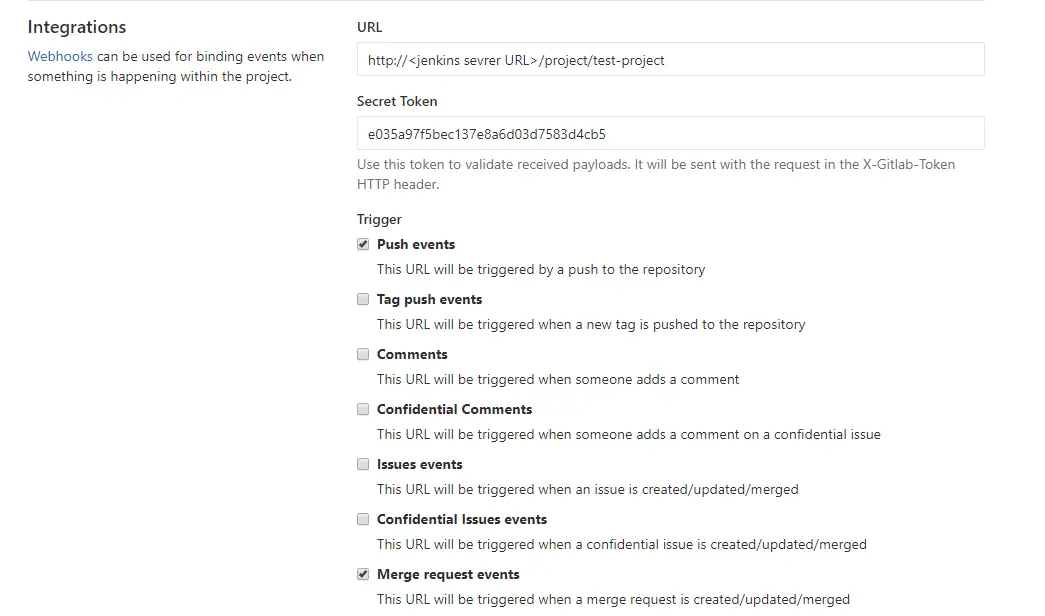The height and width of the screenshot is (616, 1045).
Task: Click the Merge request events label
Action: pyautogui.click(x=447, y=574)
